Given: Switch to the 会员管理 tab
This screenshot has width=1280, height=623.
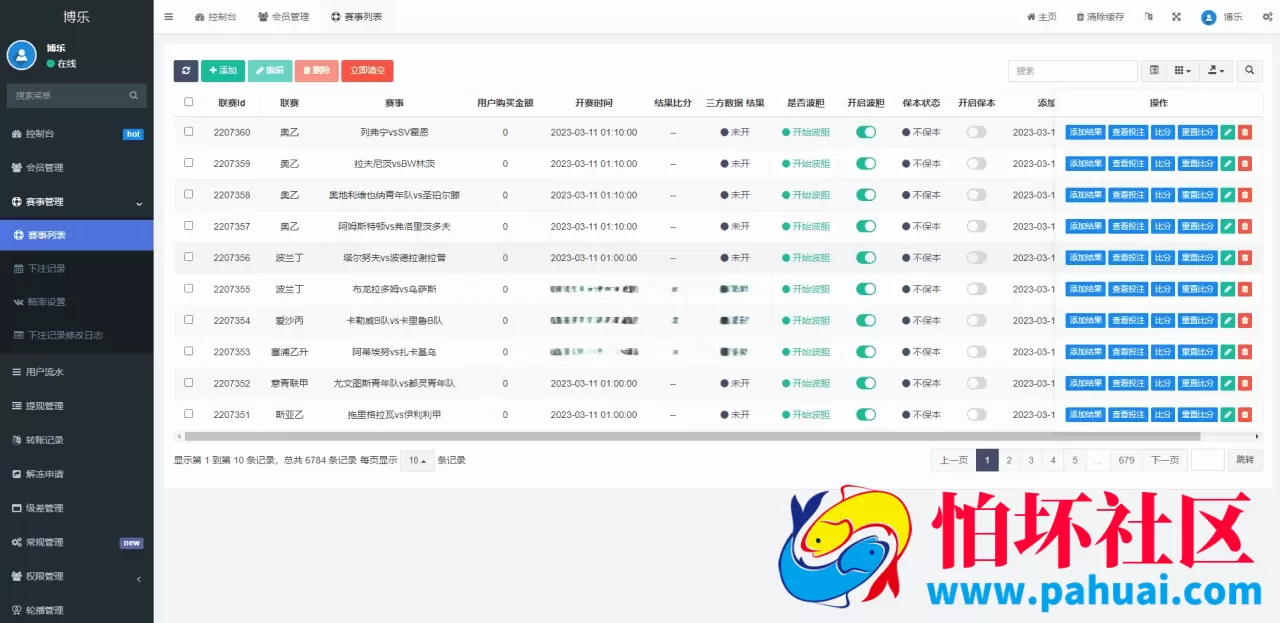Looking at the screenshot, I should click(283, 17).
